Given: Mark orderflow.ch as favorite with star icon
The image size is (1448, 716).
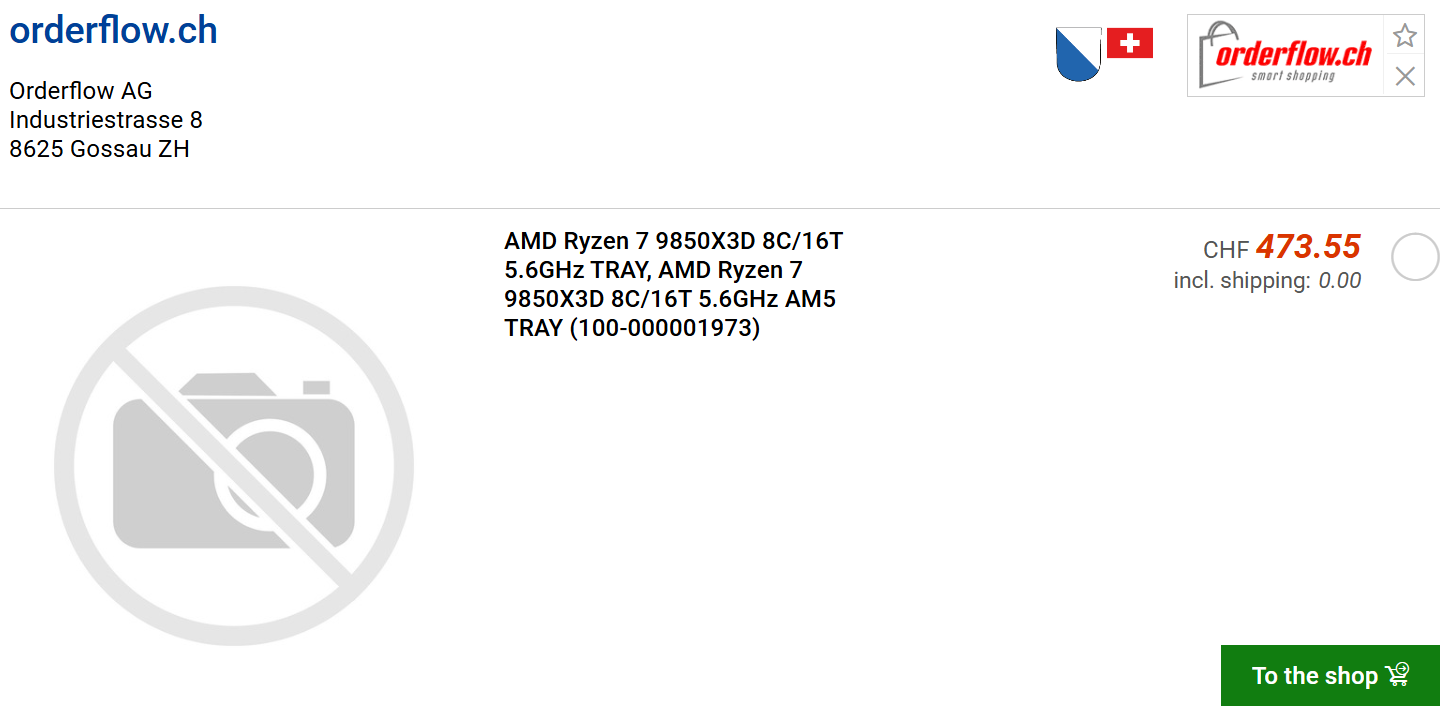Looking at the screenshot, I should (x=1405, y=36).
